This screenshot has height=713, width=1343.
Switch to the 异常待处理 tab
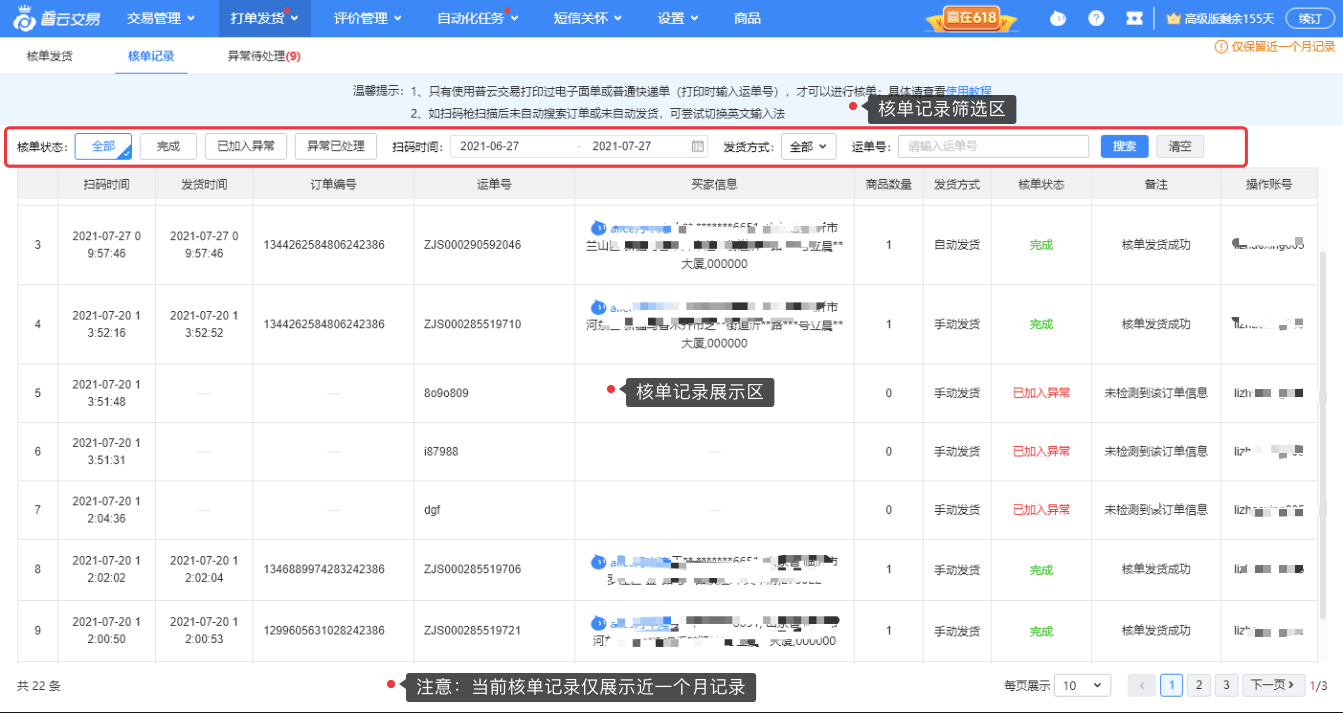(264, 56)
